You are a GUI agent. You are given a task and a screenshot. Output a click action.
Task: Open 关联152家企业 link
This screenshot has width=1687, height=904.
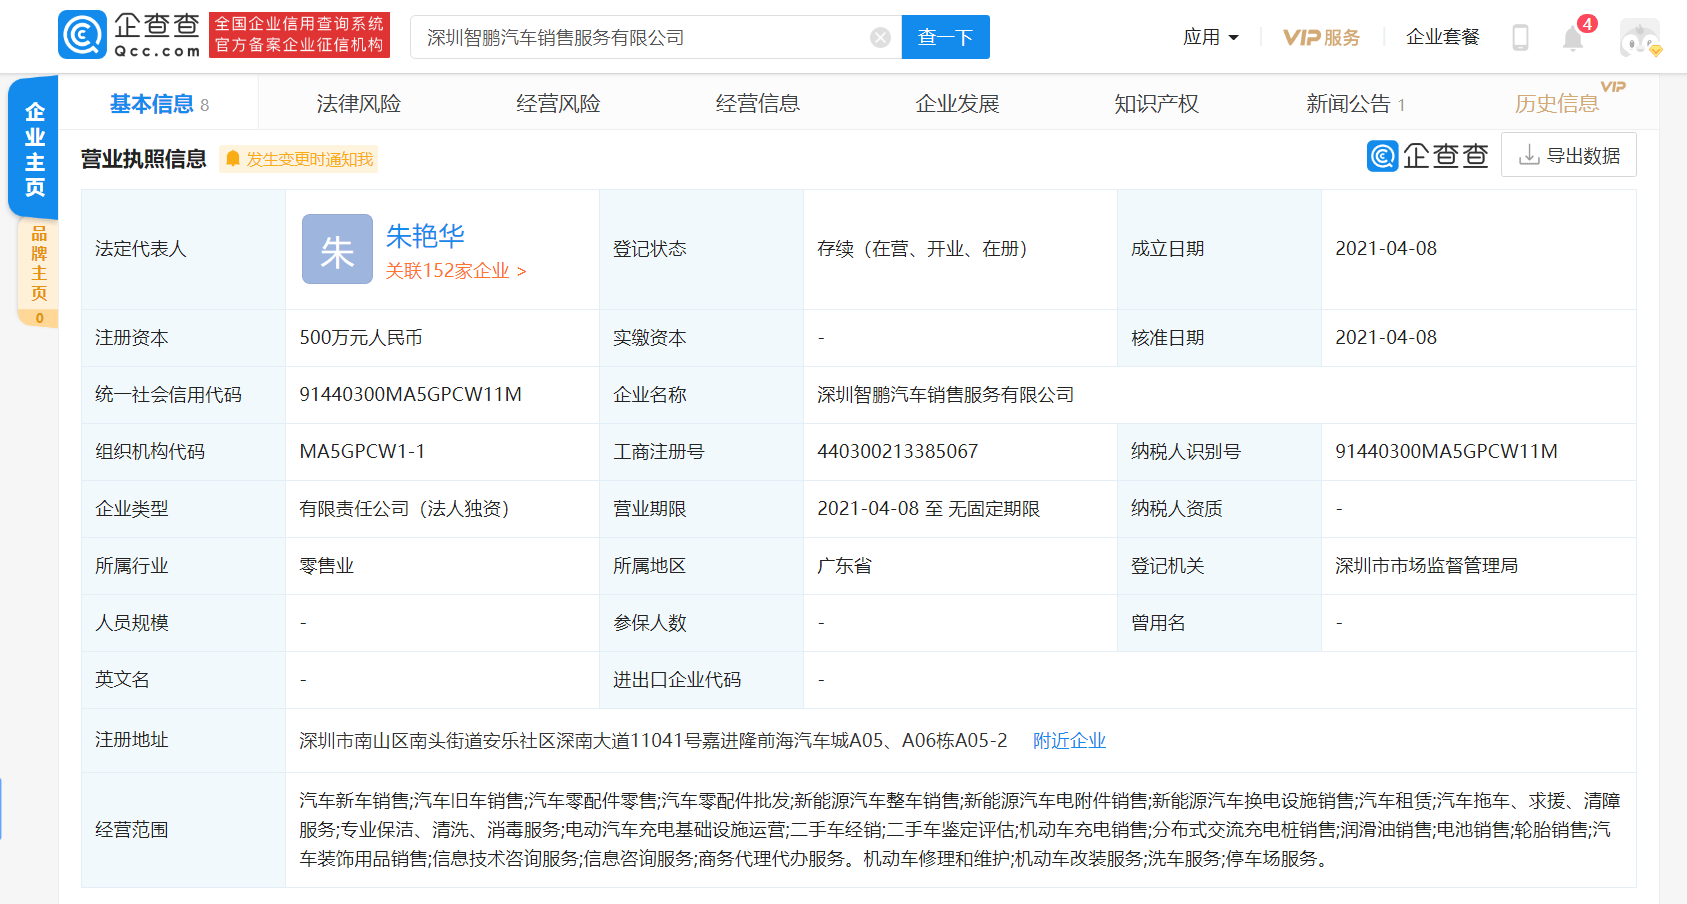point(456,271)
